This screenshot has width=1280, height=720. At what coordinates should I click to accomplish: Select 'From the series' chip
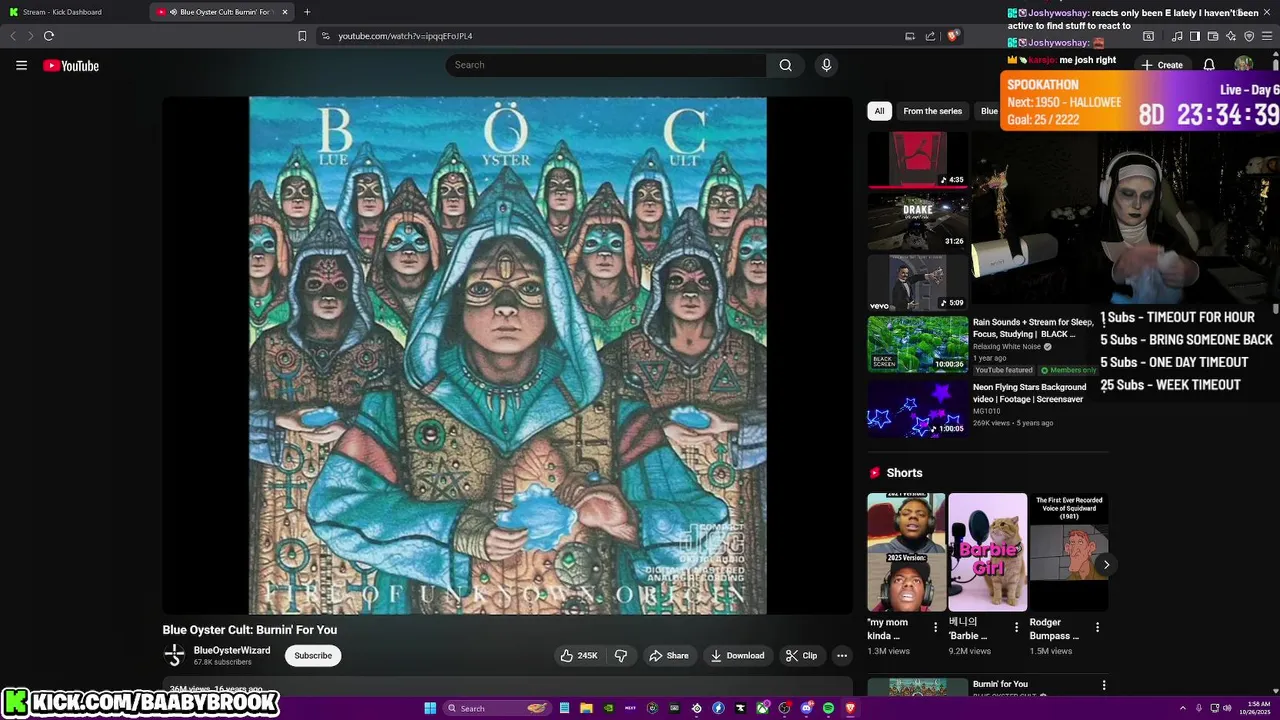(x=932, y=111)
